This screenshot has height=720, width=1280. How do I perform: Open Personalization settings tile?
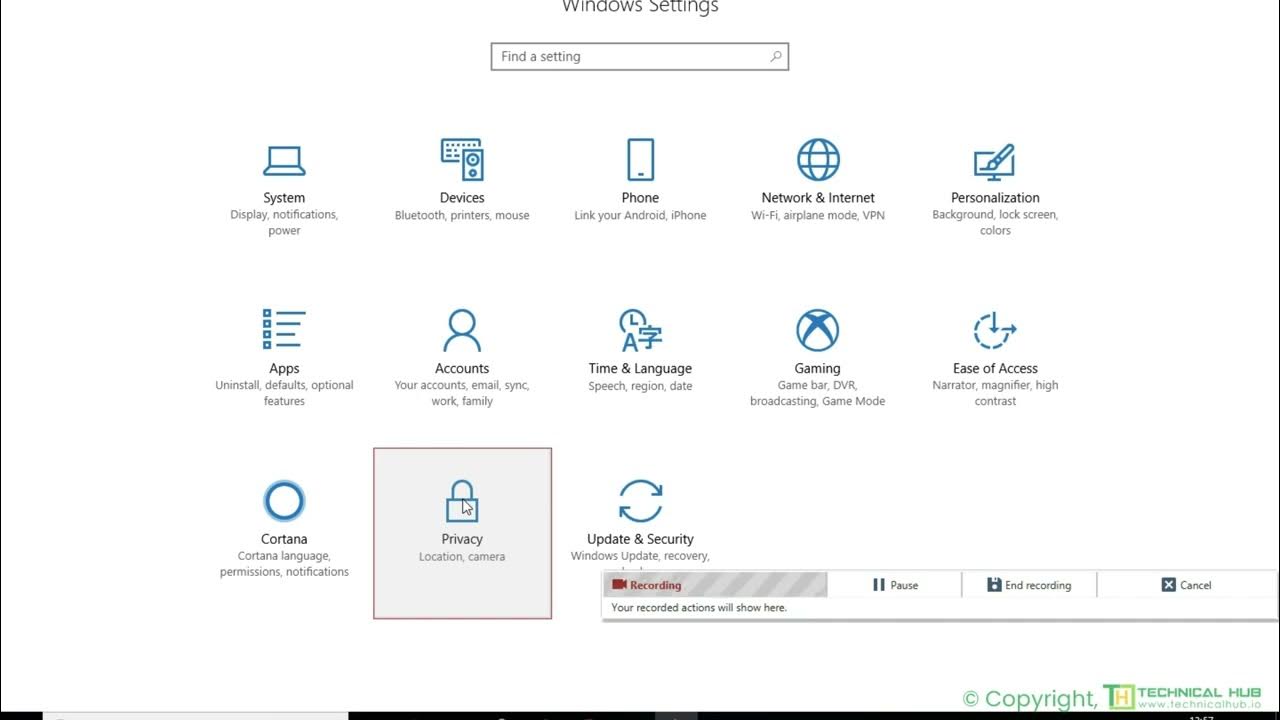(995, 188)
